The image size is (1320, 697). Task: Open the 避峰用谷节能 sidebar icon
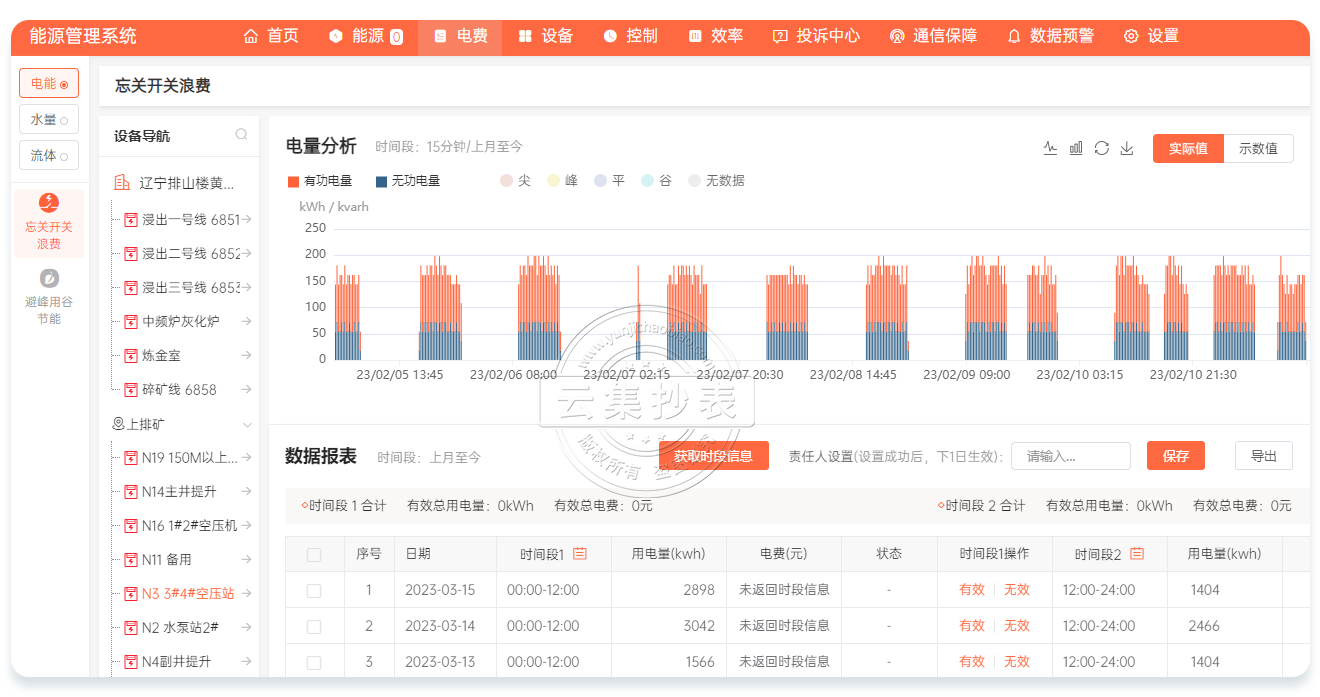point(48,278)
